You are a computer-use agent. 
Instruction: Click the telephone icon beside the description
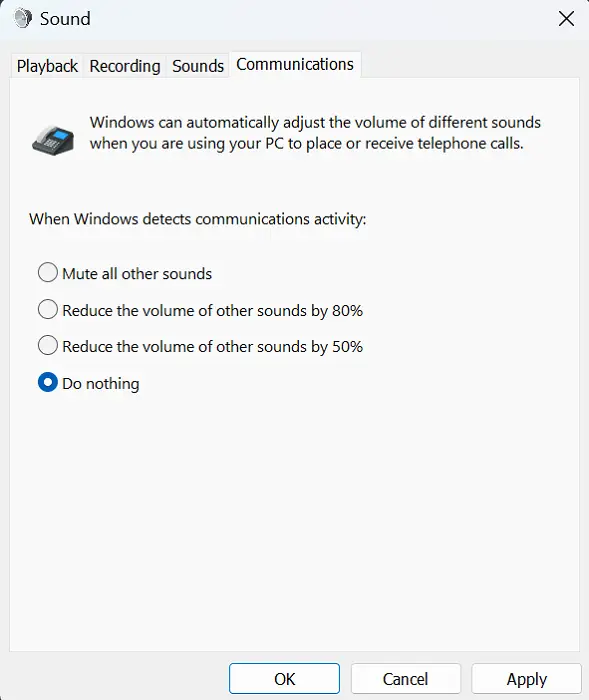[x=53, y=141]
